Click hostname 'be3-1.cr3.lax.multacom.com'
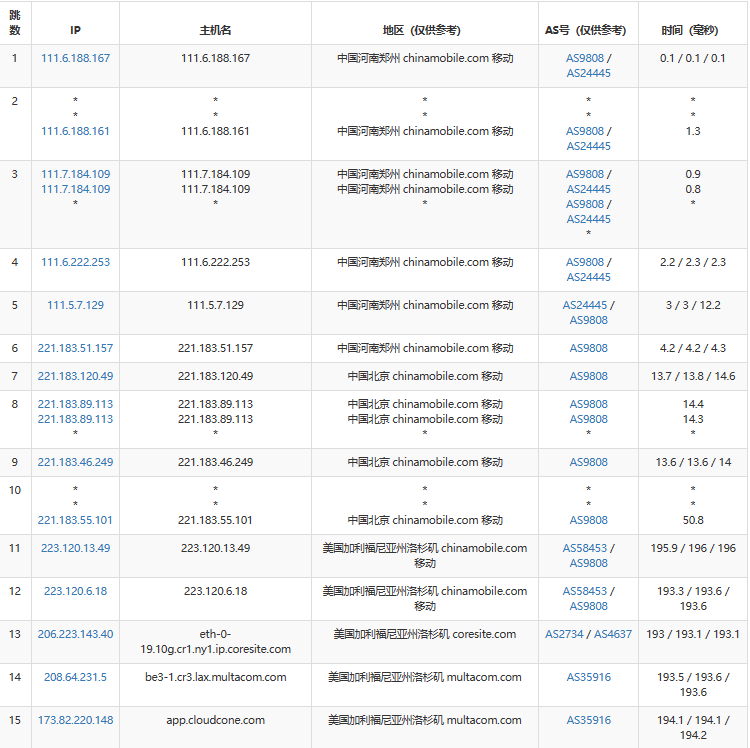This screenshot has height=748, width=750. (x=215, y=677)
